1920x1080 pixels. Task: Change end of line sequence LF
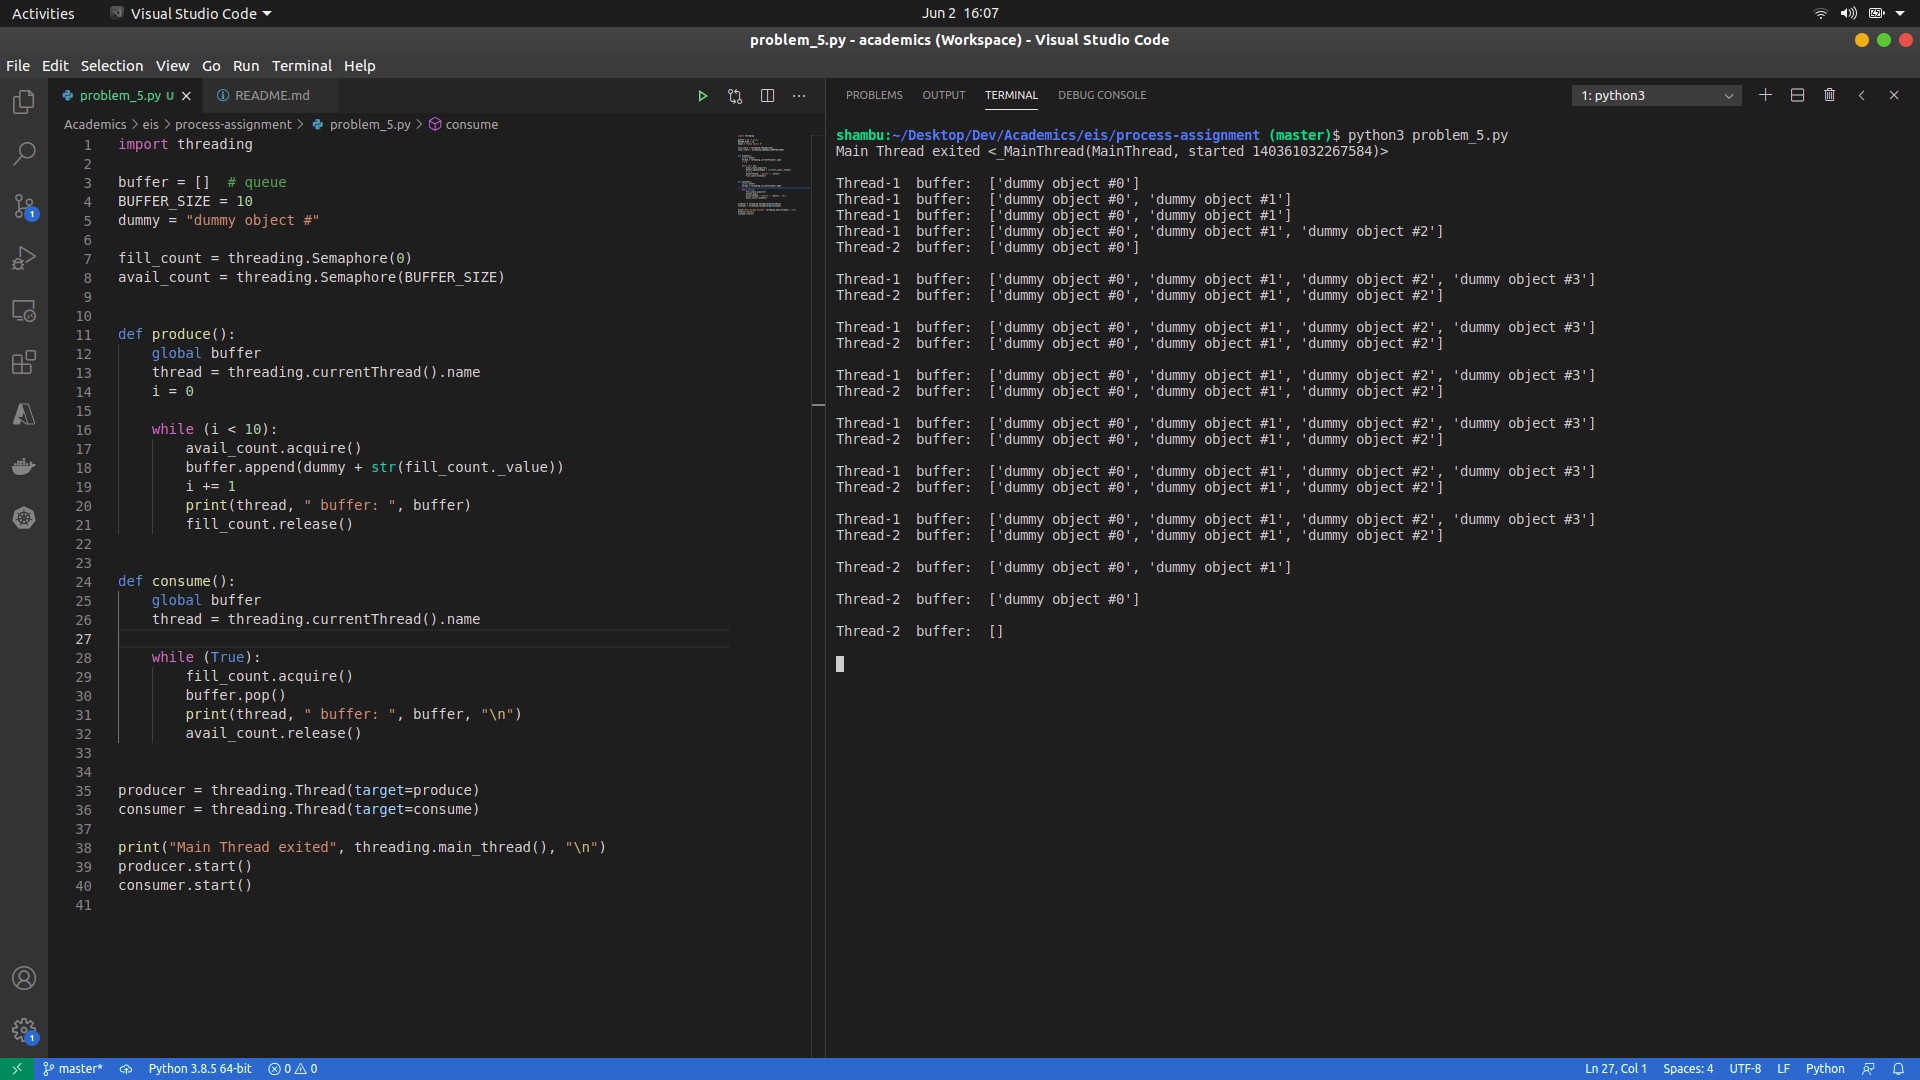[x=1783, y=1069]
